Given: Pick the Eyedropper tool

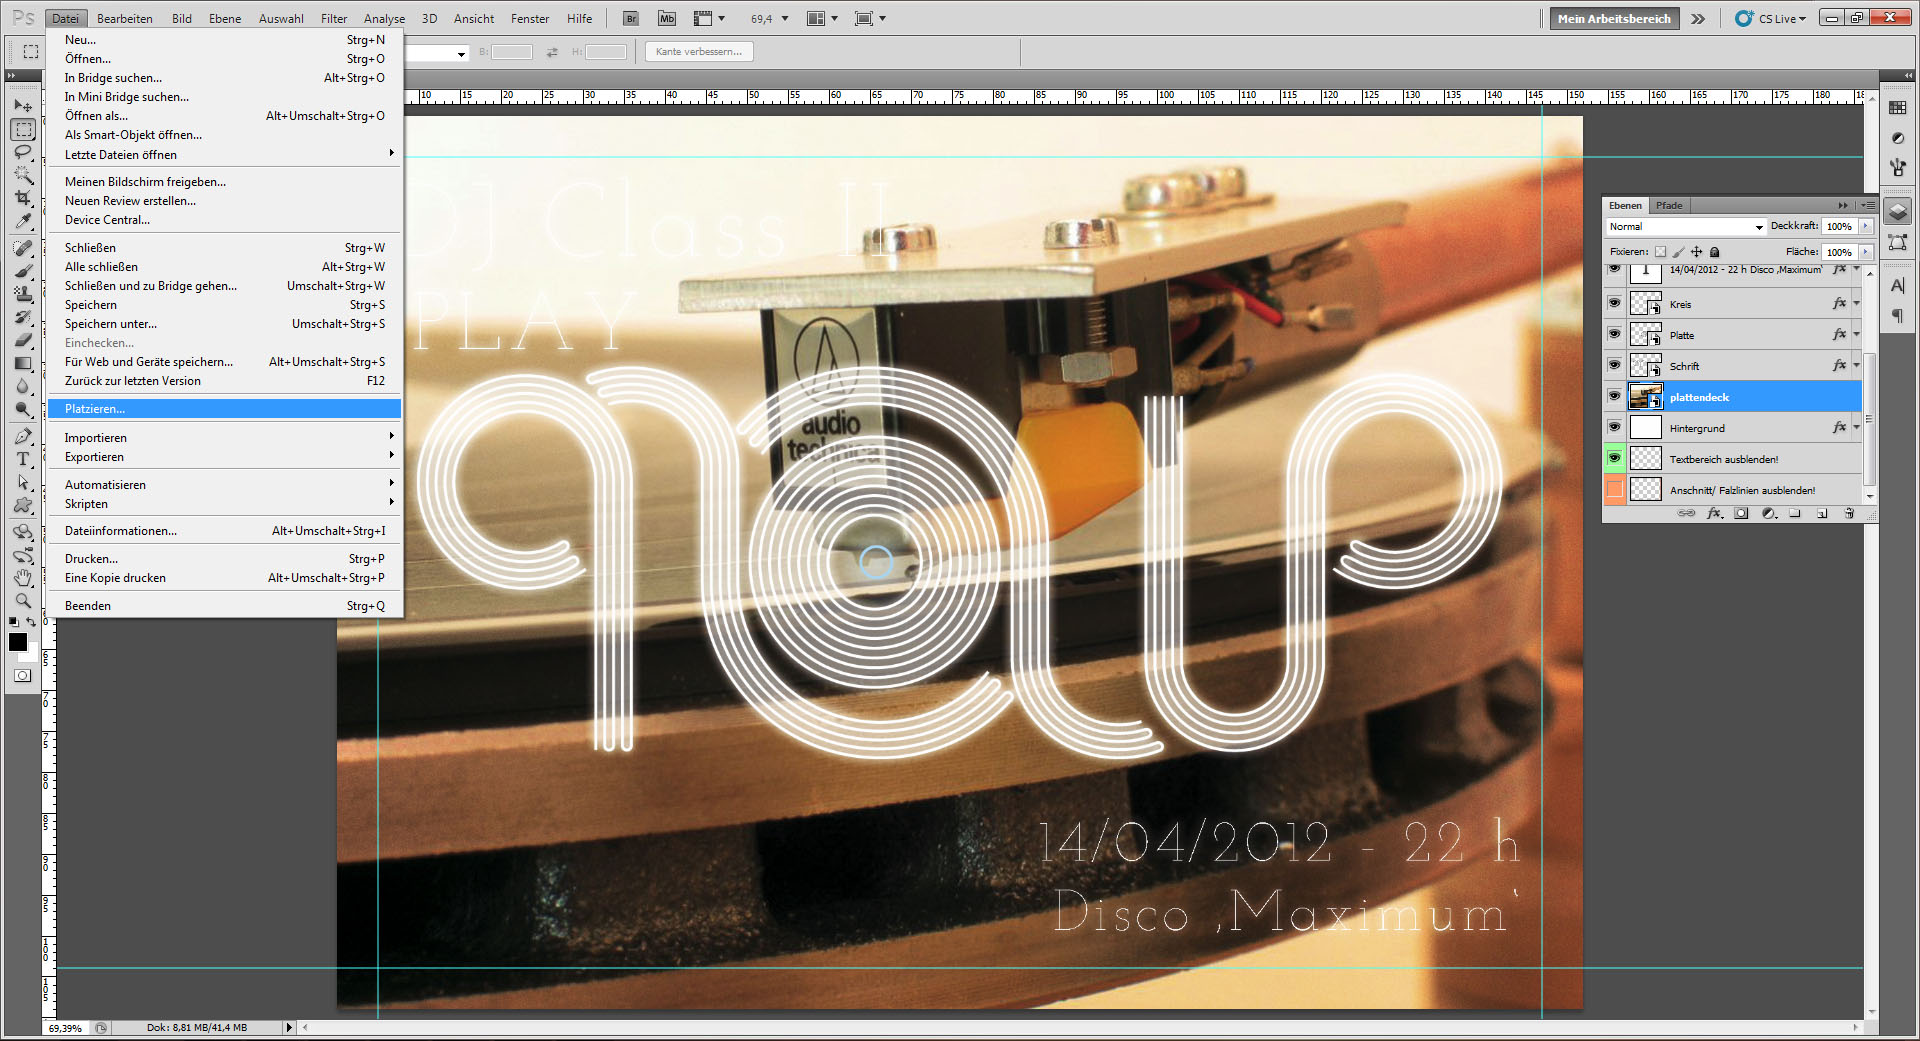Looking at the screenshot, I should click(23, 222).
